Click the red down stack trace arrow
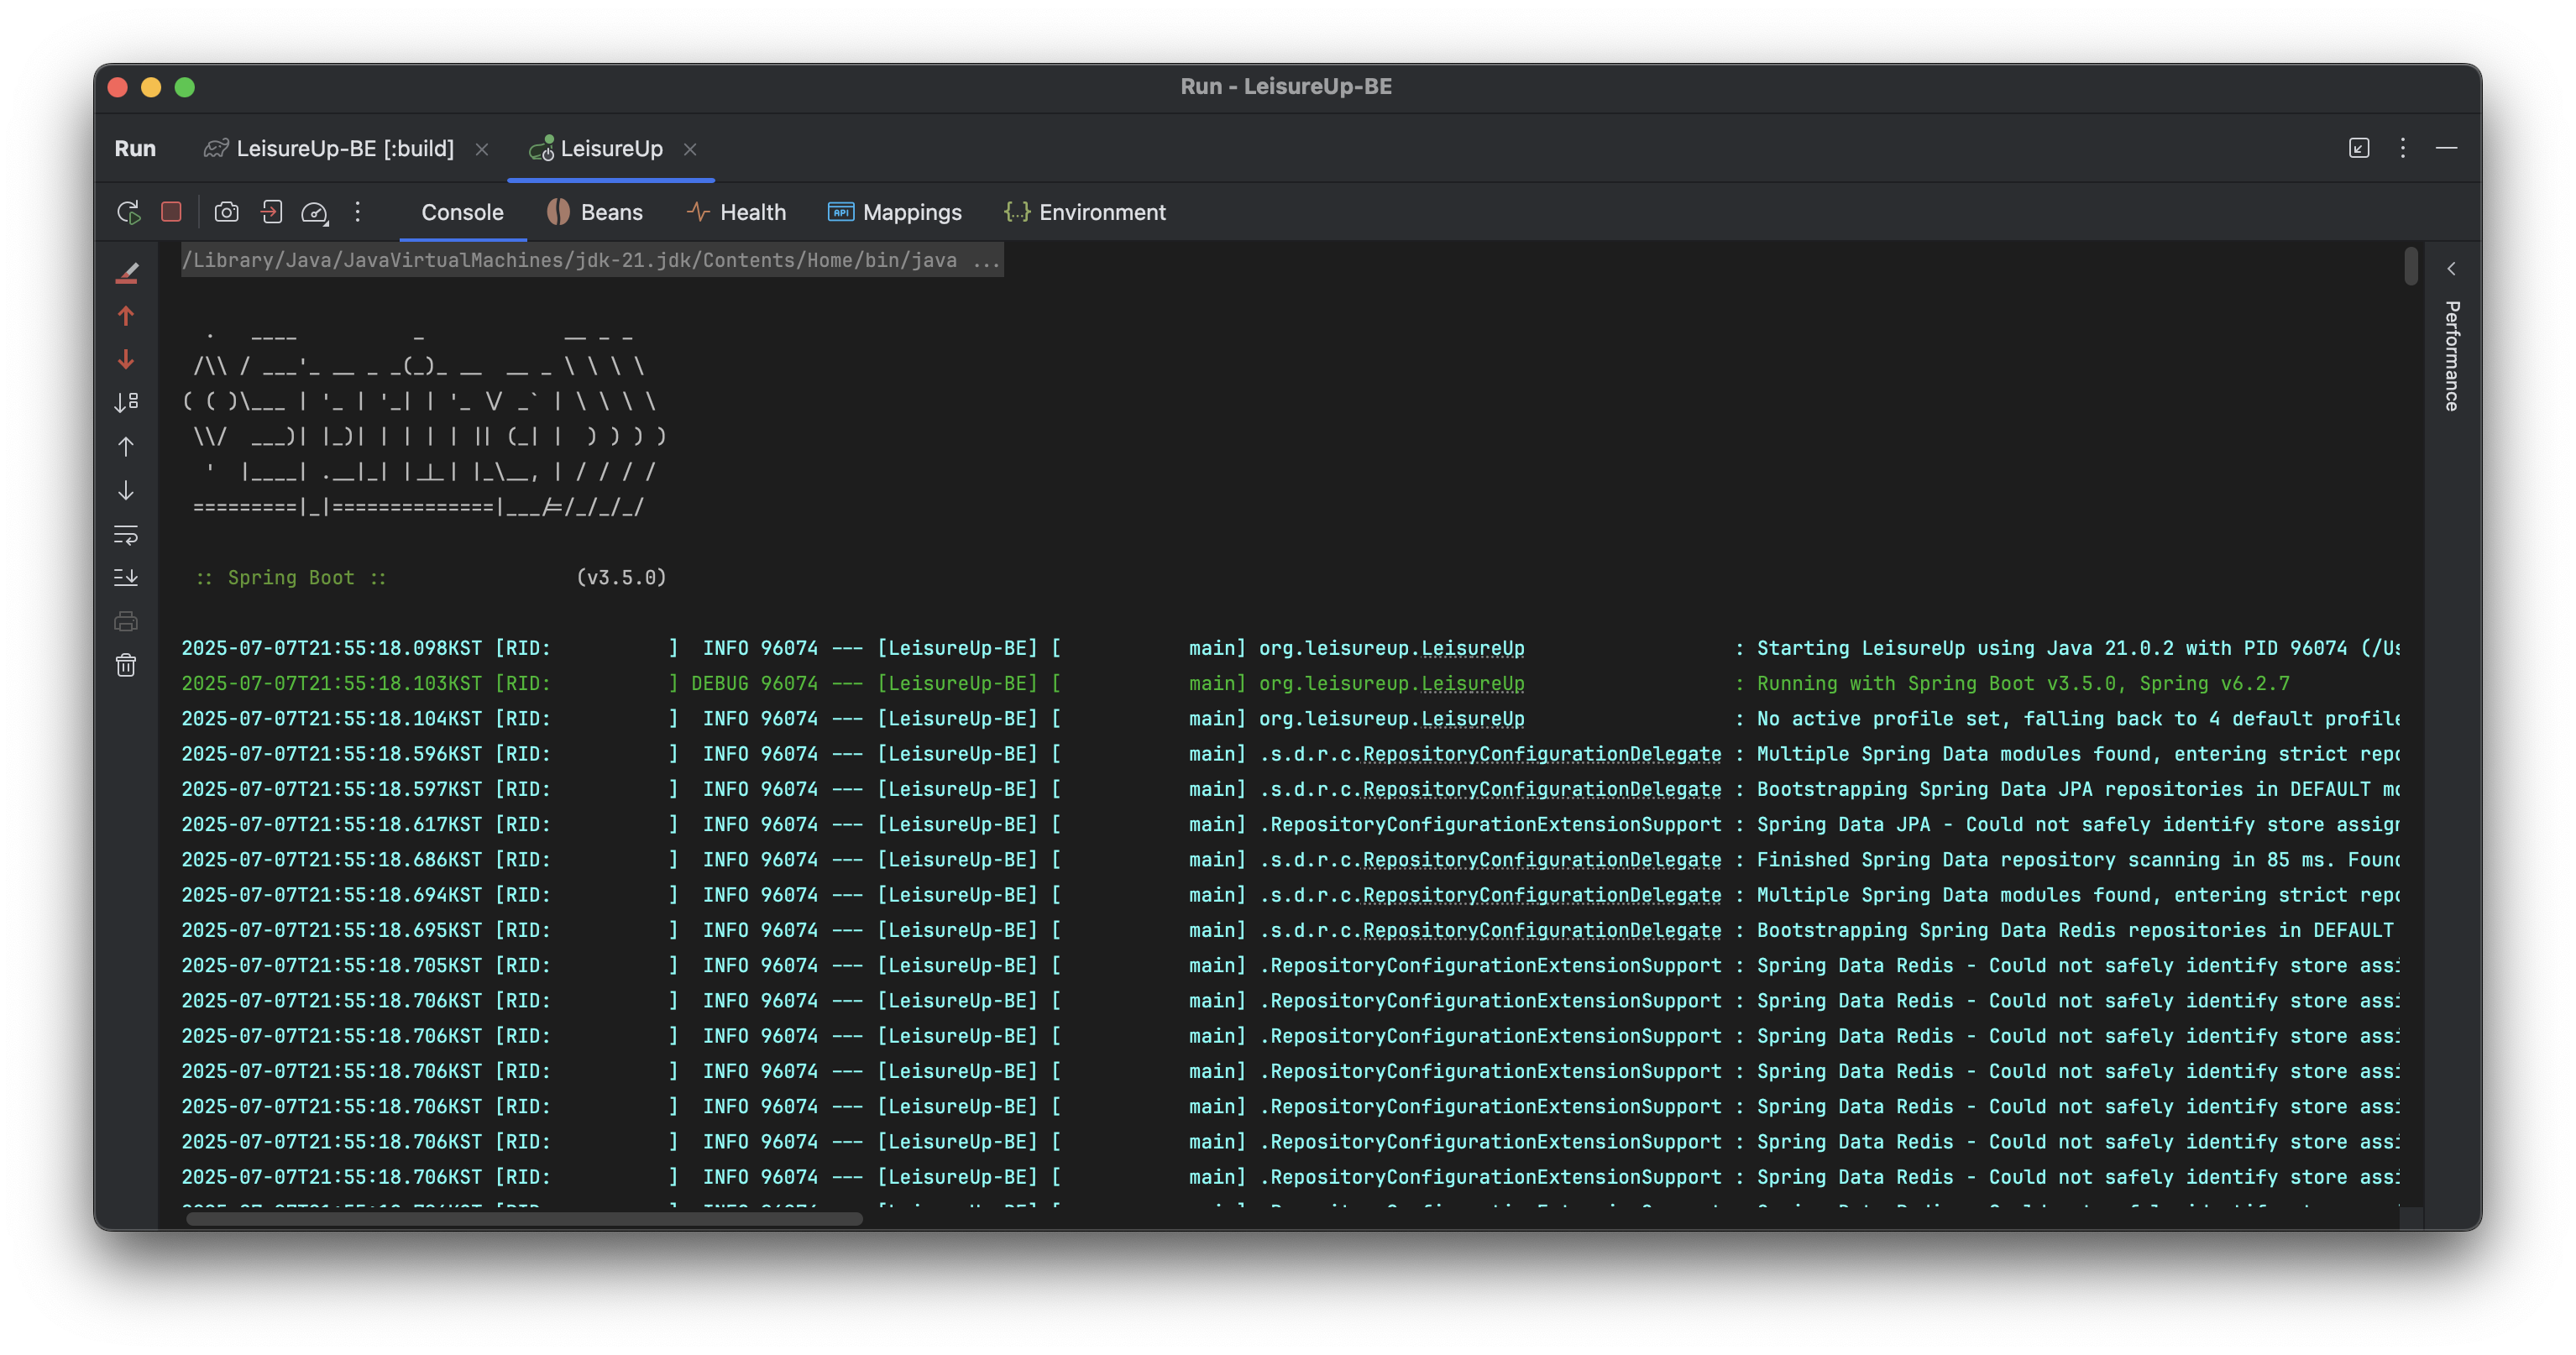Image resolution: width=2576 pixels, height=1355 pixels. [126, 359]
